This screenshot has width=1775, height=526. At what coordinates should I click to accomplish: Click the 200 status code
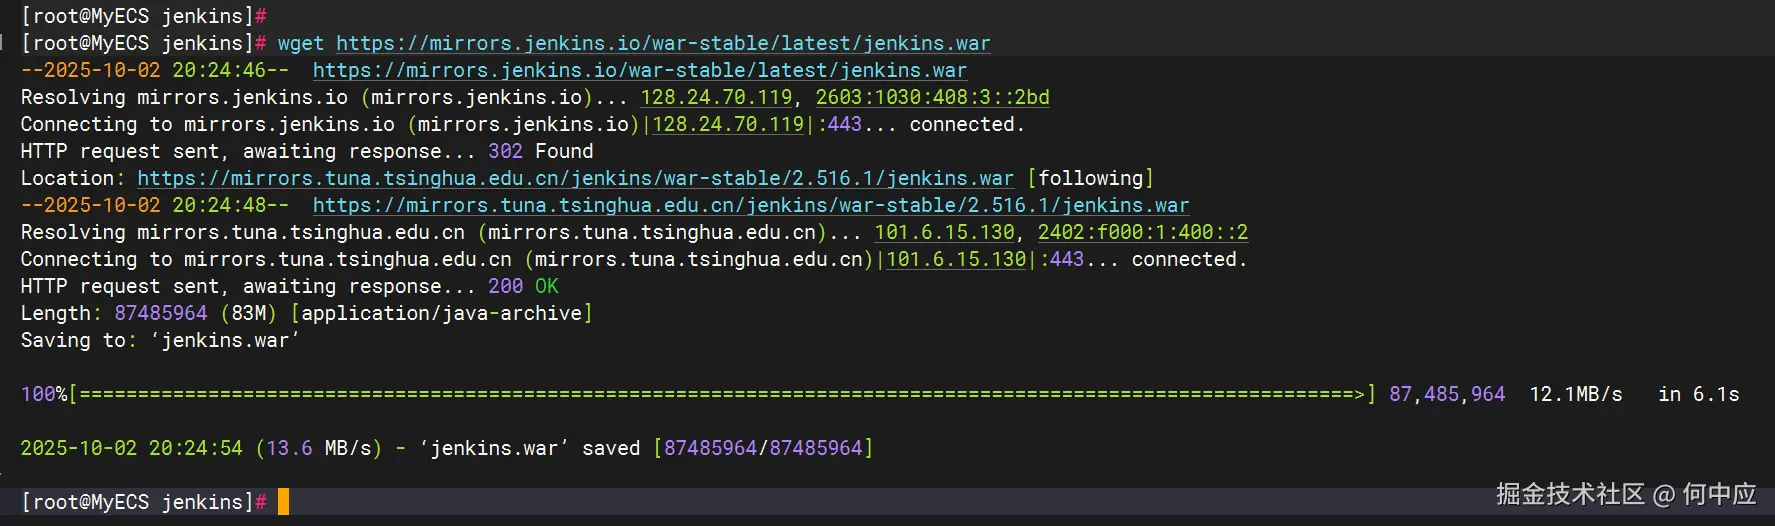click(505, 286)
